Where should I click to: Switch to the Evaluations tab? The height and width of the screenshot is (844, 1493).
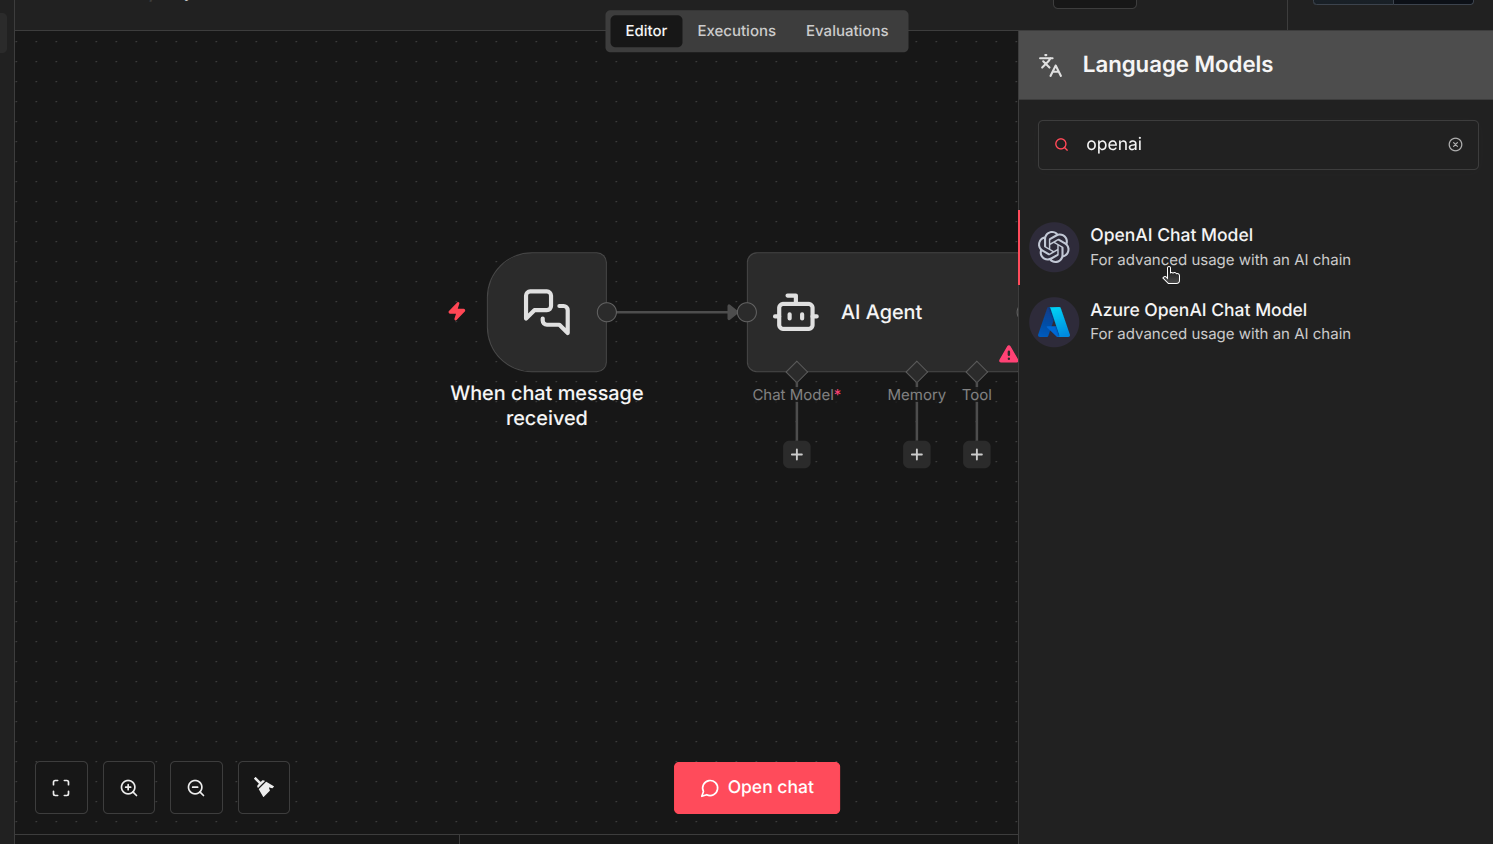point(846,31)
